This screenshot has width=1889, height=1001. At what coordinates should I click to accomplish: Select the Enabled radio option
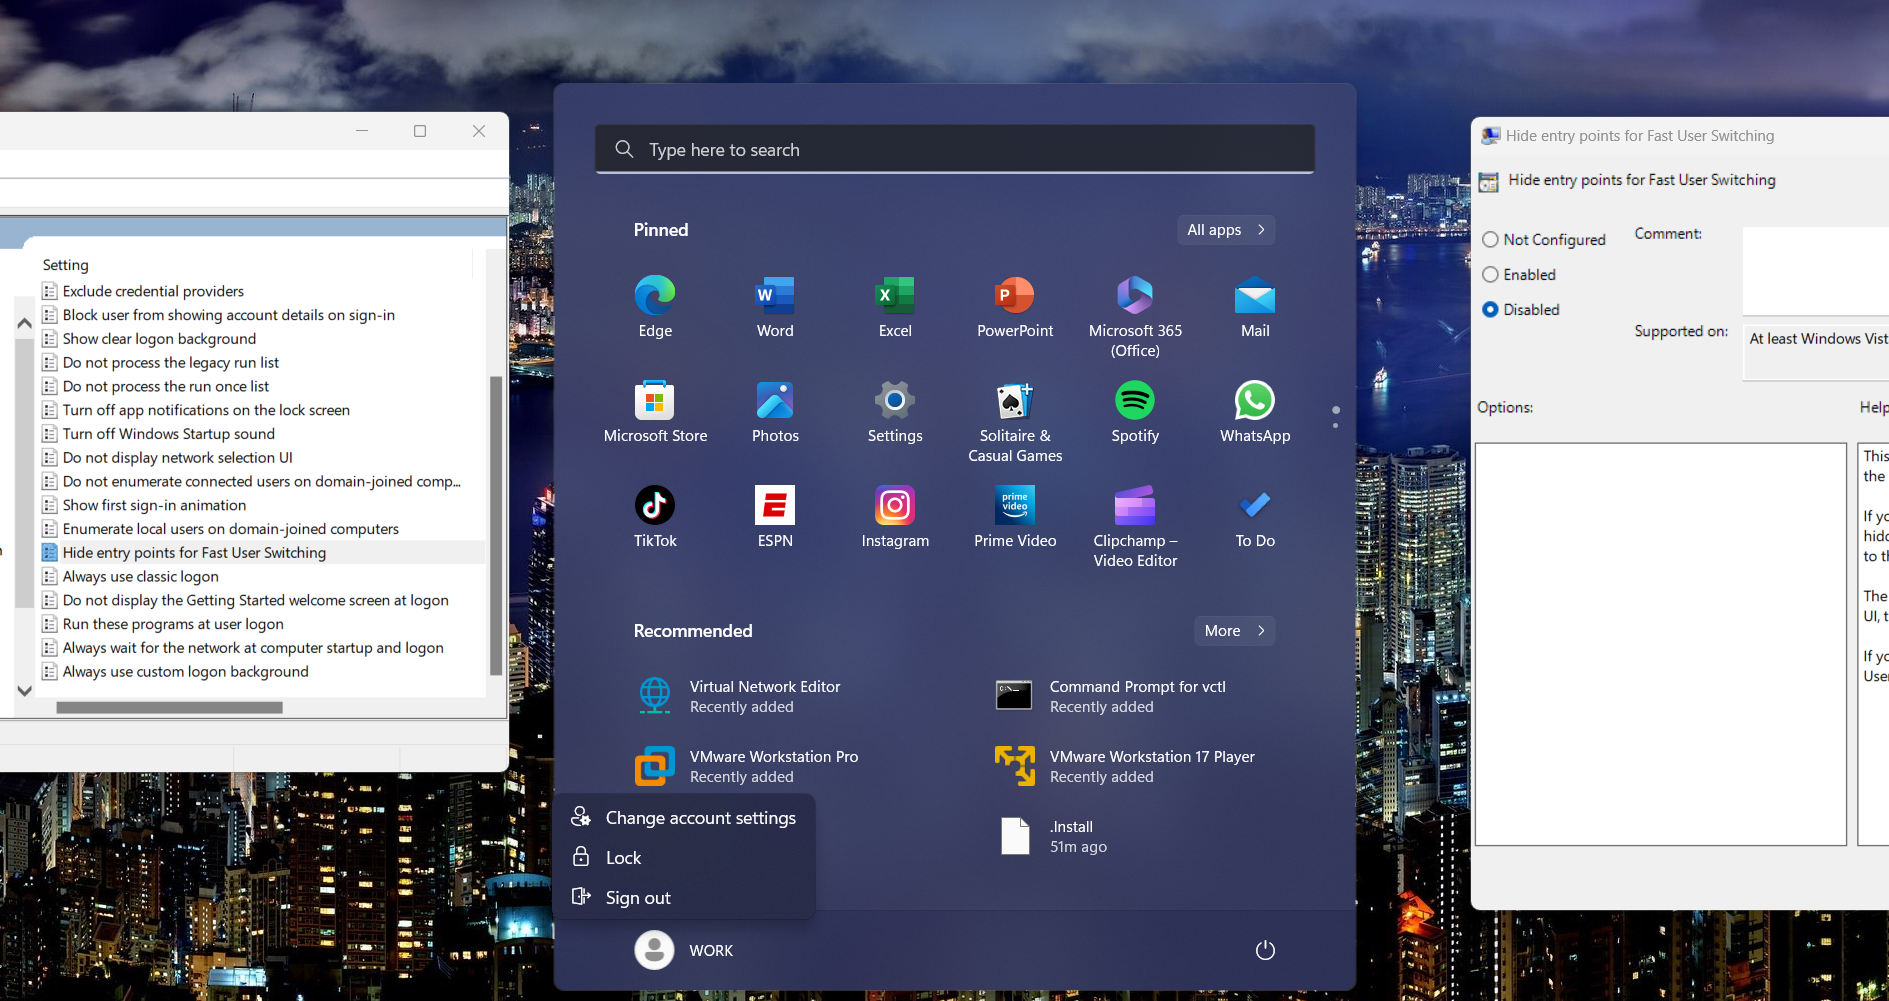[1490, 275]
